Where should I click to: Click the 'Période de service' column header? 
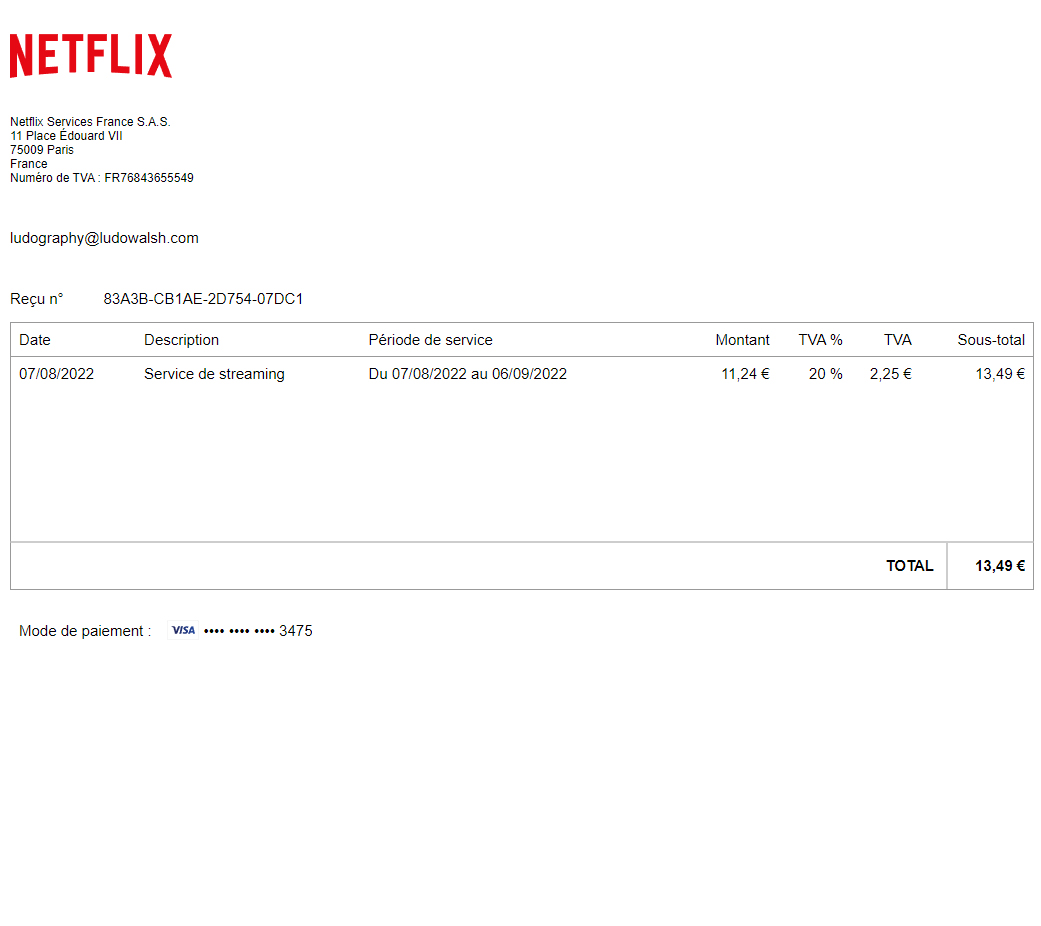430,340
